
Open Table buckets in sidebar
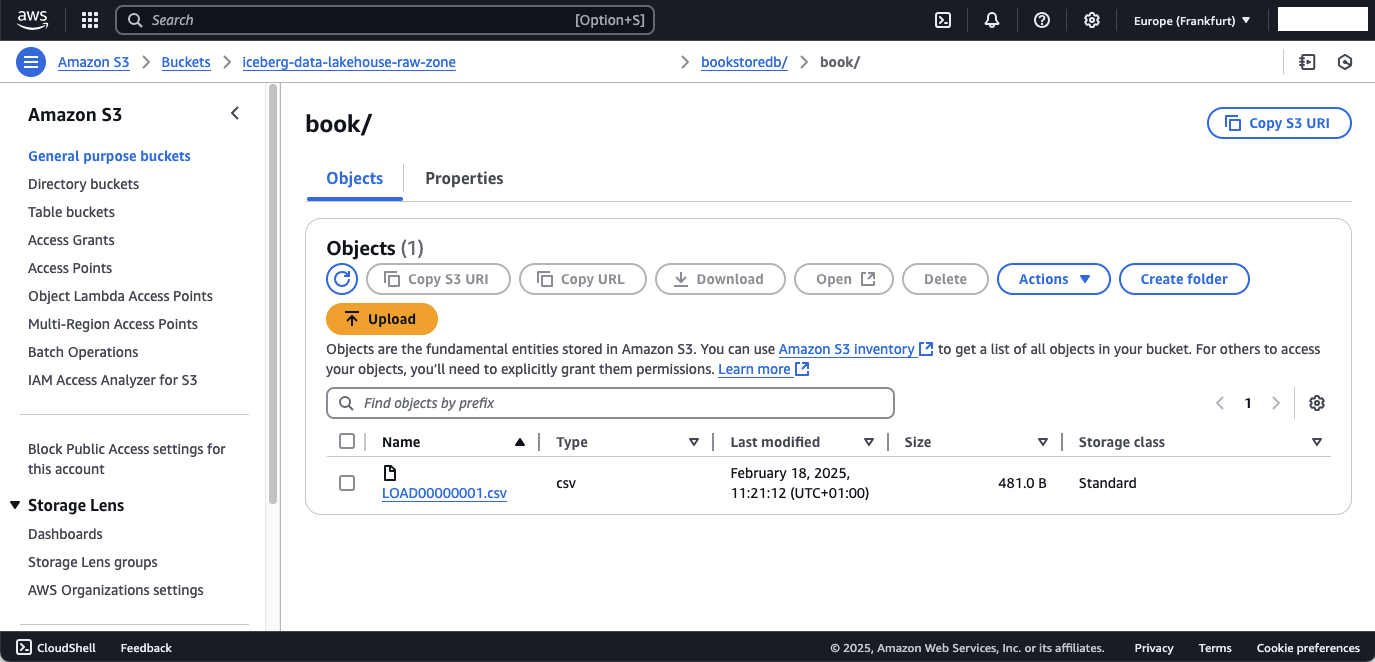pyautogui.click(x=71, y=212)
